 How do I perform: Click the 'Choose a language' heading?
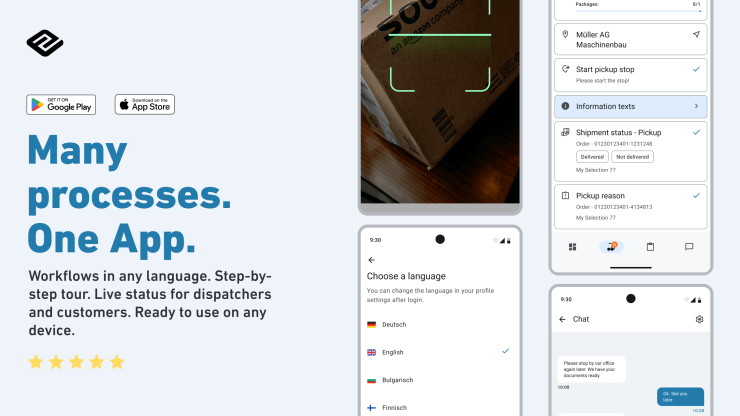(406, 276)
